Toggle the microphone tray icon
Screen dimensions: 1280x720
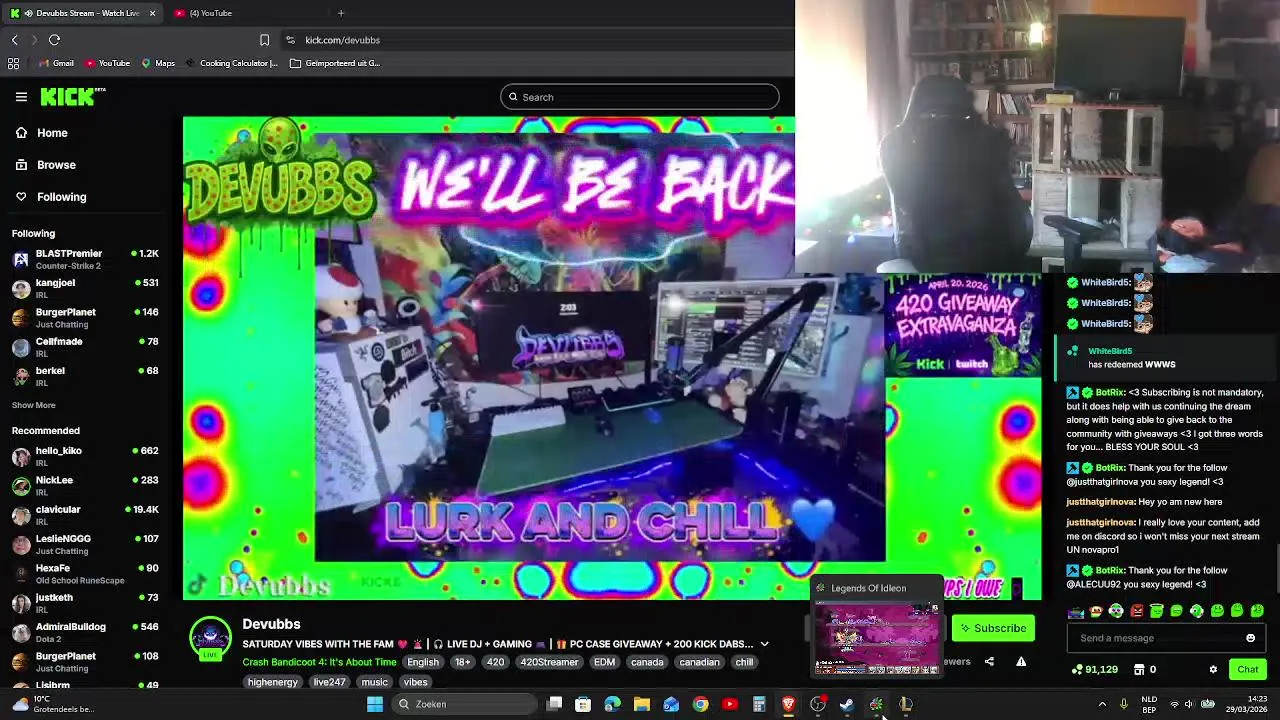(1124, 704)
